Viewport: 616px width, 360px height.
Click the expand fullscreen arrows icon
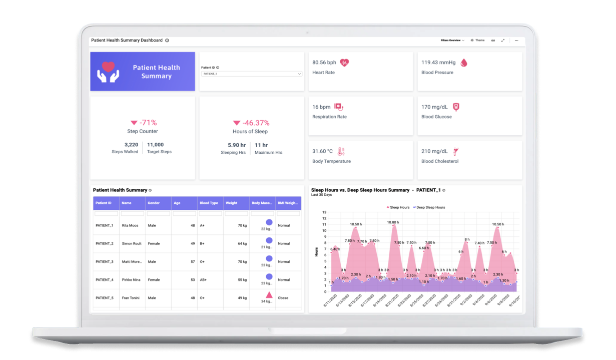coord(502,40)
